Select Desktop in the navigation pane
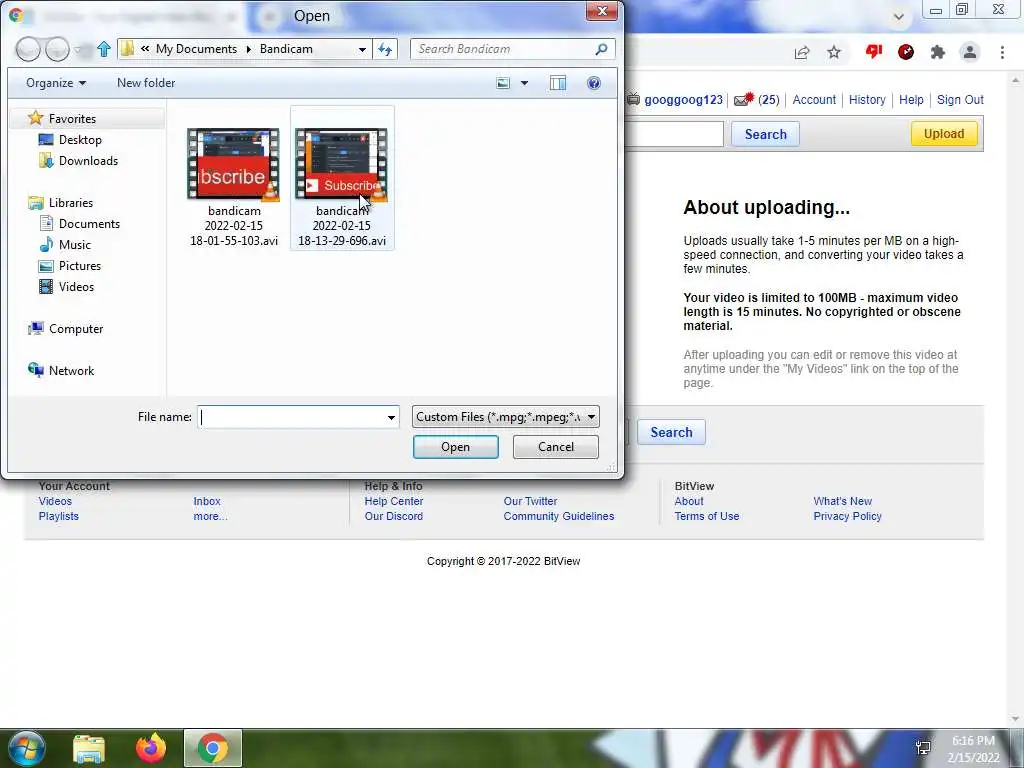1024x768 pixels. (80, 140)
